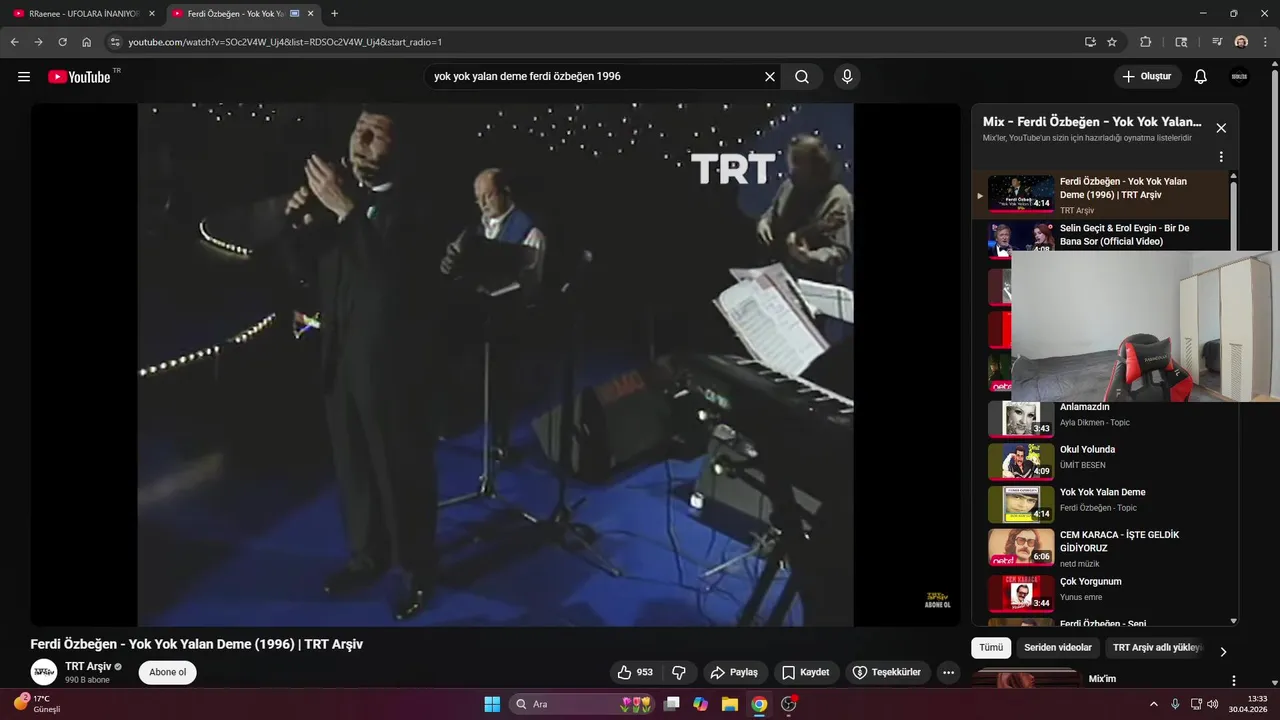Click the ABONE OL overlay in video
The width and height of the screenshot is (1280, 720).
point(937,600)
